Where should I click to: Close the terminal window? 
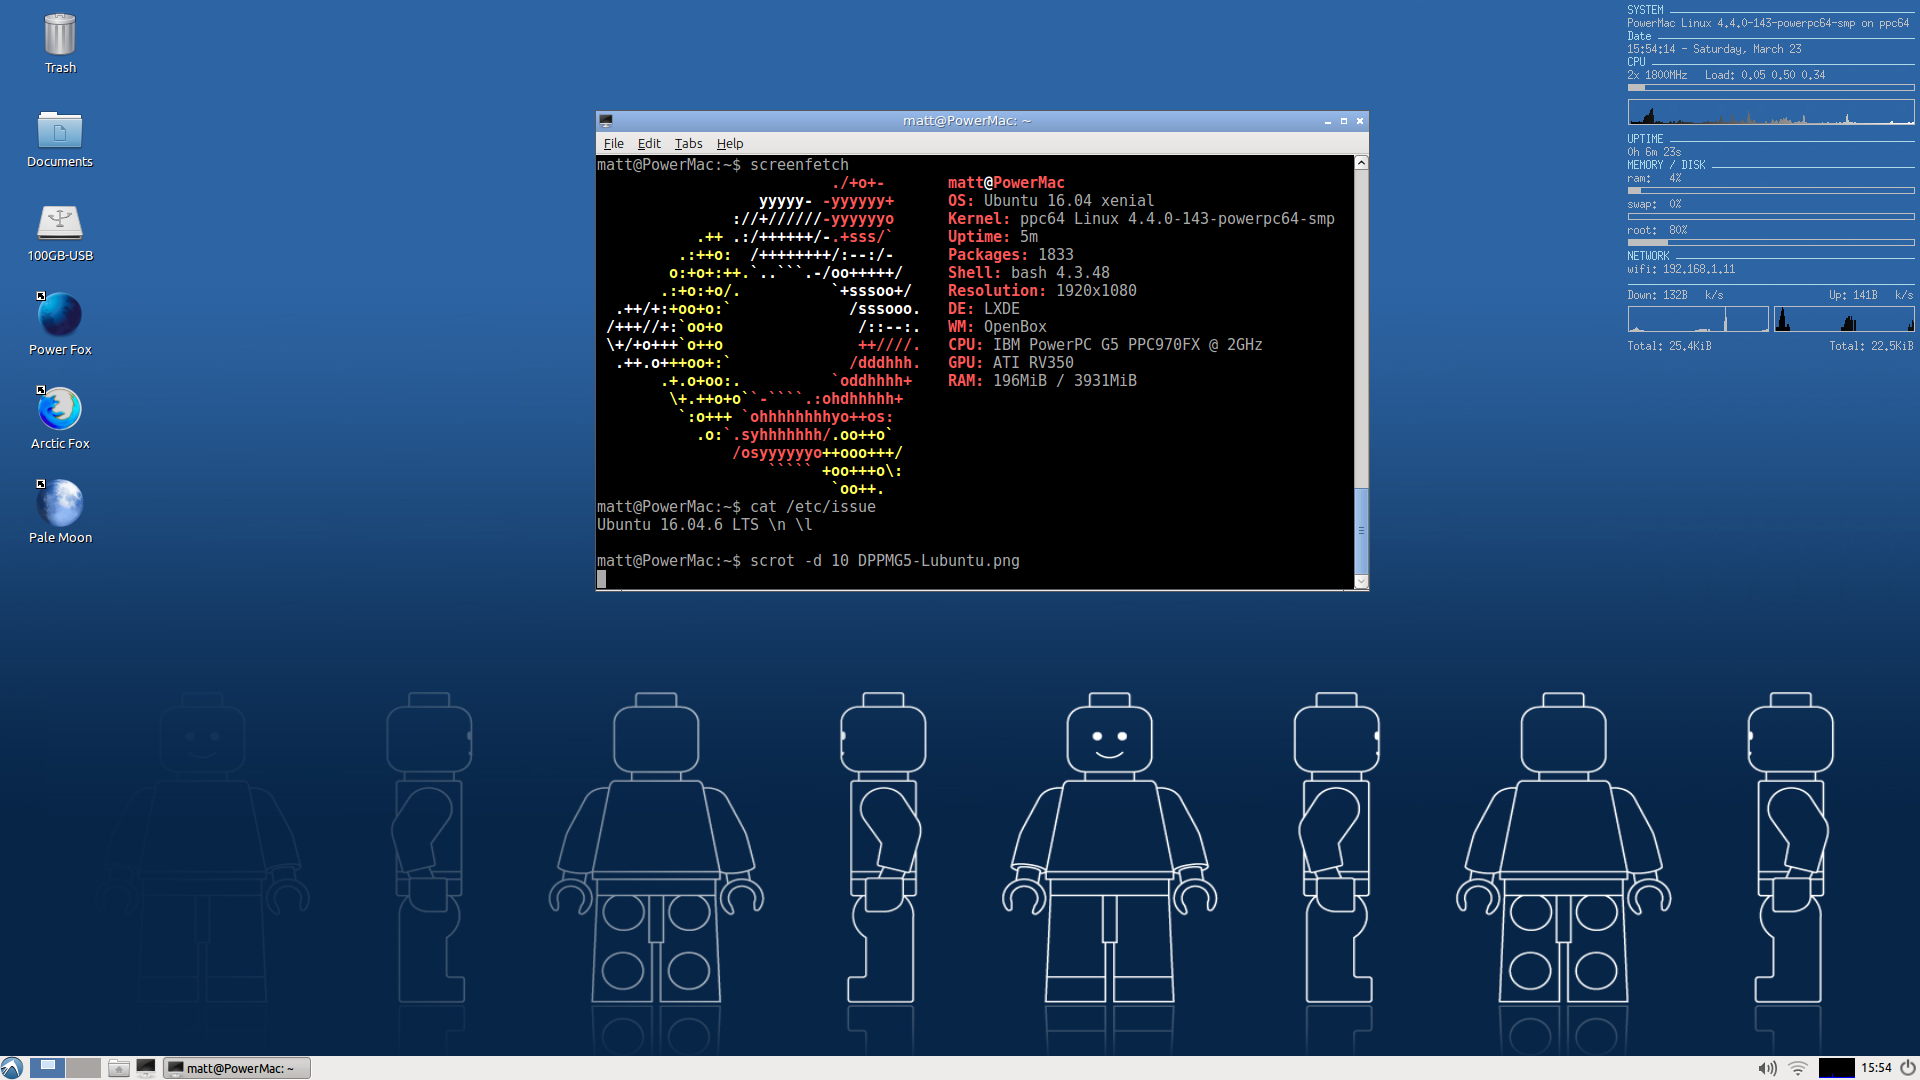coord(1360,121)
